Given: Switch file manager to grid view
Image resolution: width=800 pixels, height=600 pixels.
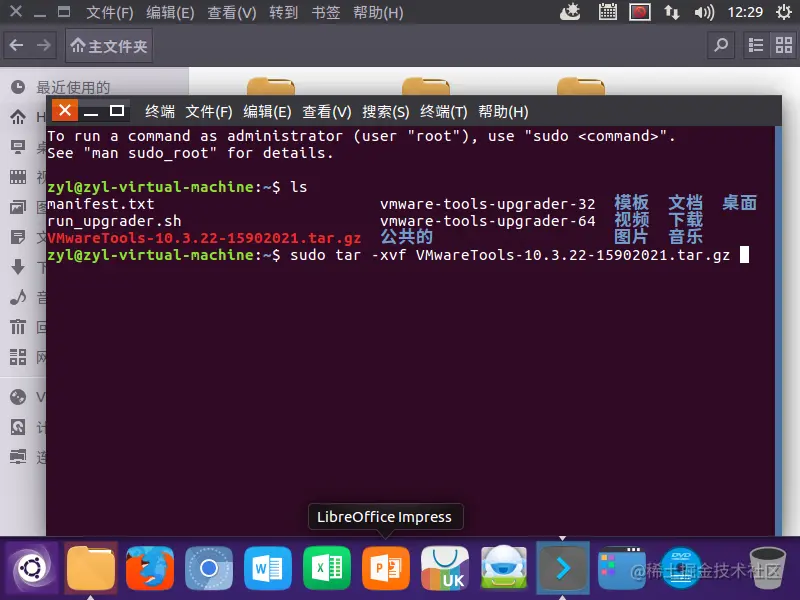Looking at the screenshot, I should pos(784,45).
